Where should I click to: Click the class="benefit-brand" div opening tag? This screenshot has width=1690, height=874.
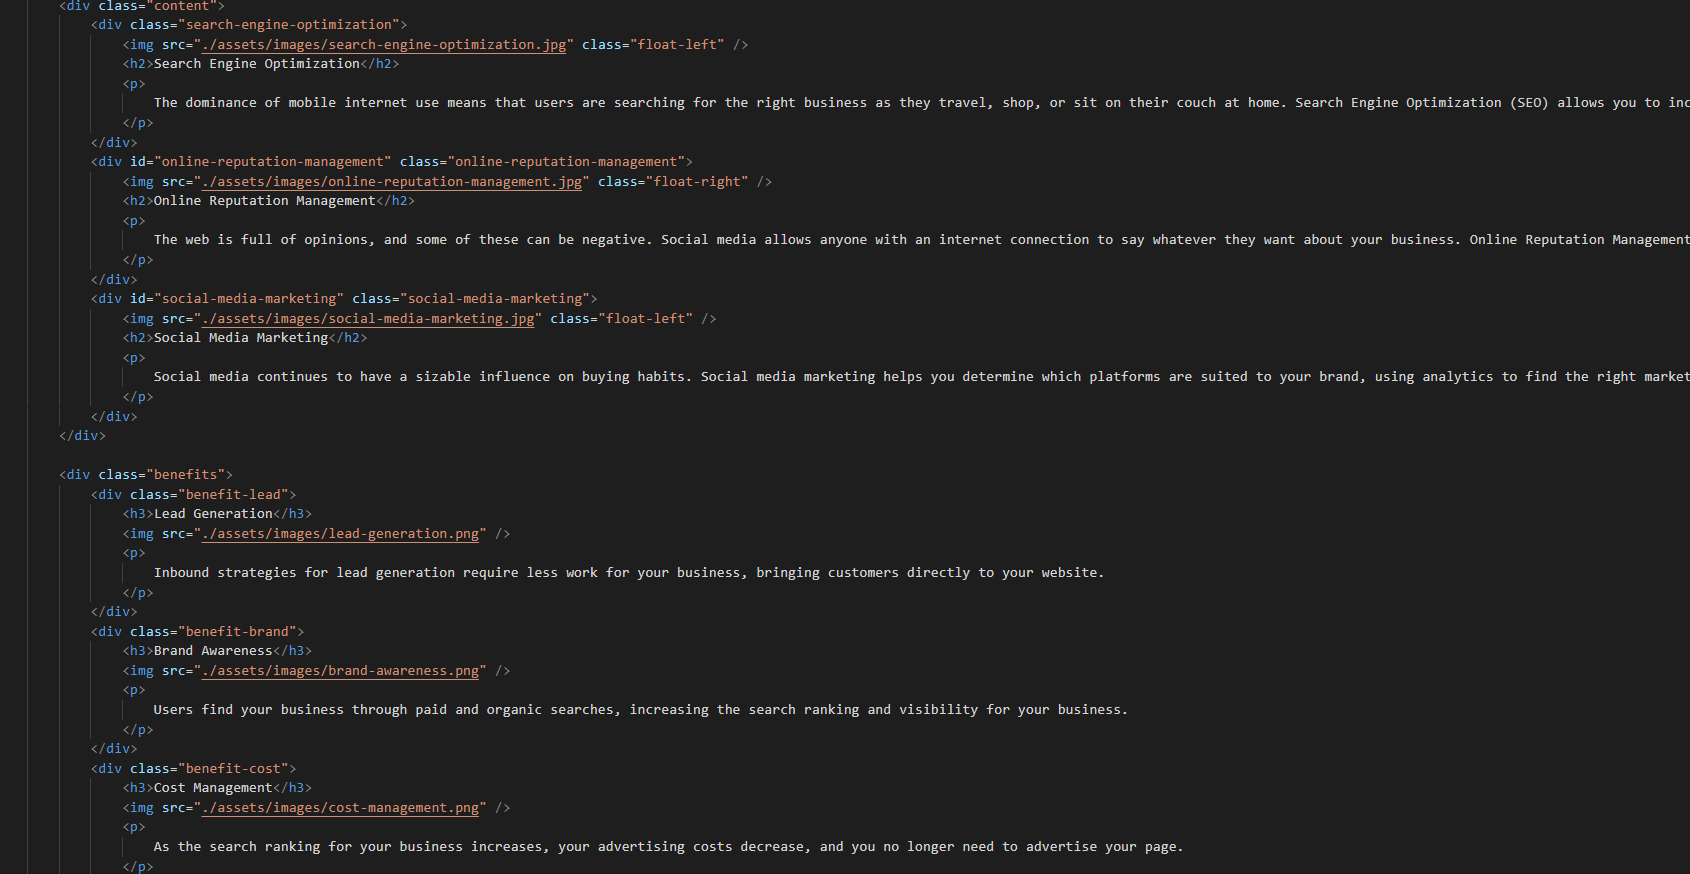pyautogui.click(x=197, y=632)
